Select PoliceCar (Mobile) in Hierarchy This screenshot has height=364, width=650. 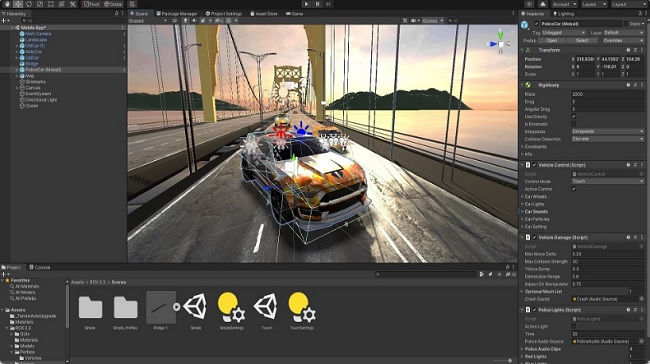pos(43,70)
